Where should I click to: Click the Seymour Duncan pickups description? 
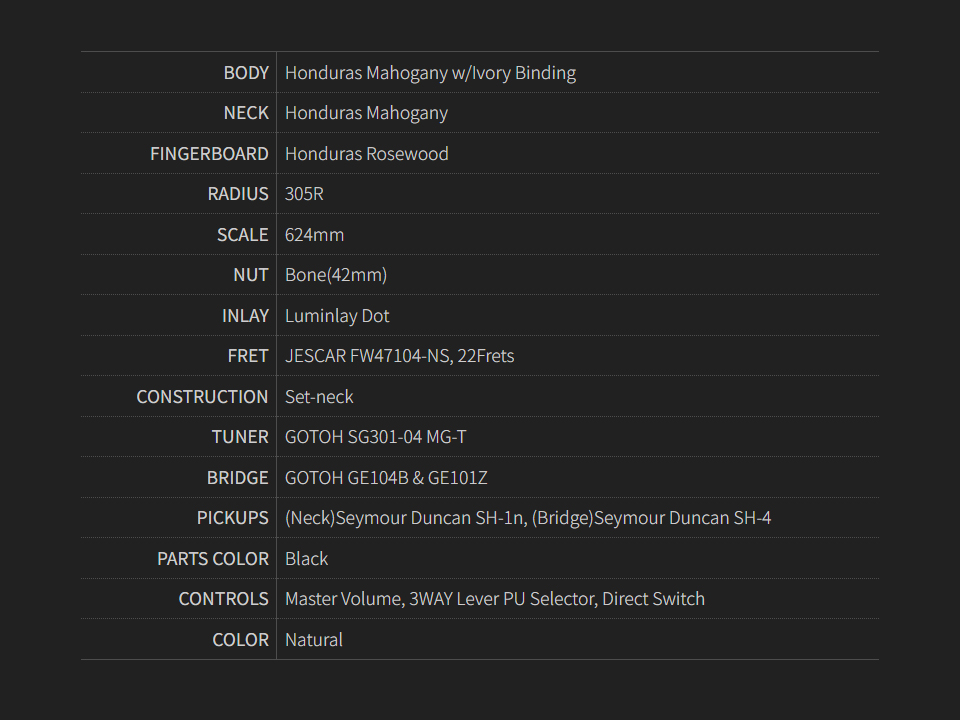tap(528, 518)
